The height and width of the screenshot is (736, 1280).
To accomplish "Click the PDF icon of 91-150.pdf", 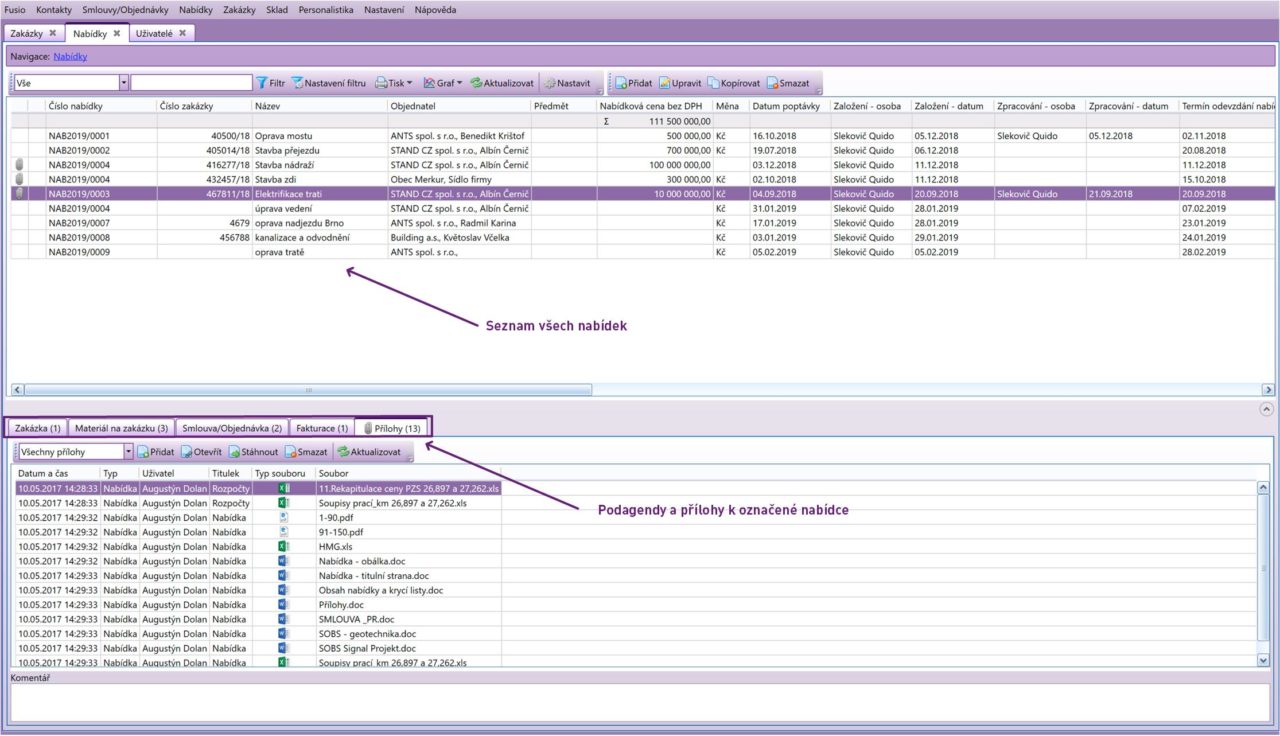I will pyautogui.click(x=282, y=532).
